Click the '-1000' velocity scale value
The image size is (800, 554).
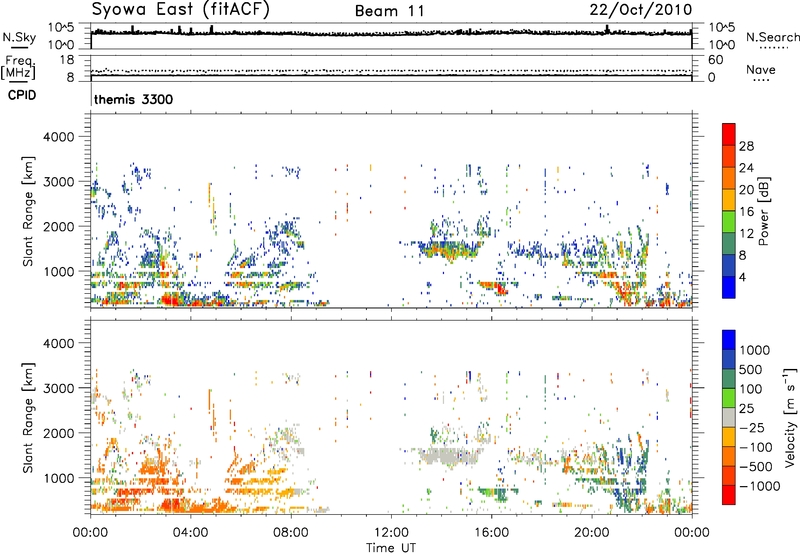pyautogui.click(x=759, y=486)
